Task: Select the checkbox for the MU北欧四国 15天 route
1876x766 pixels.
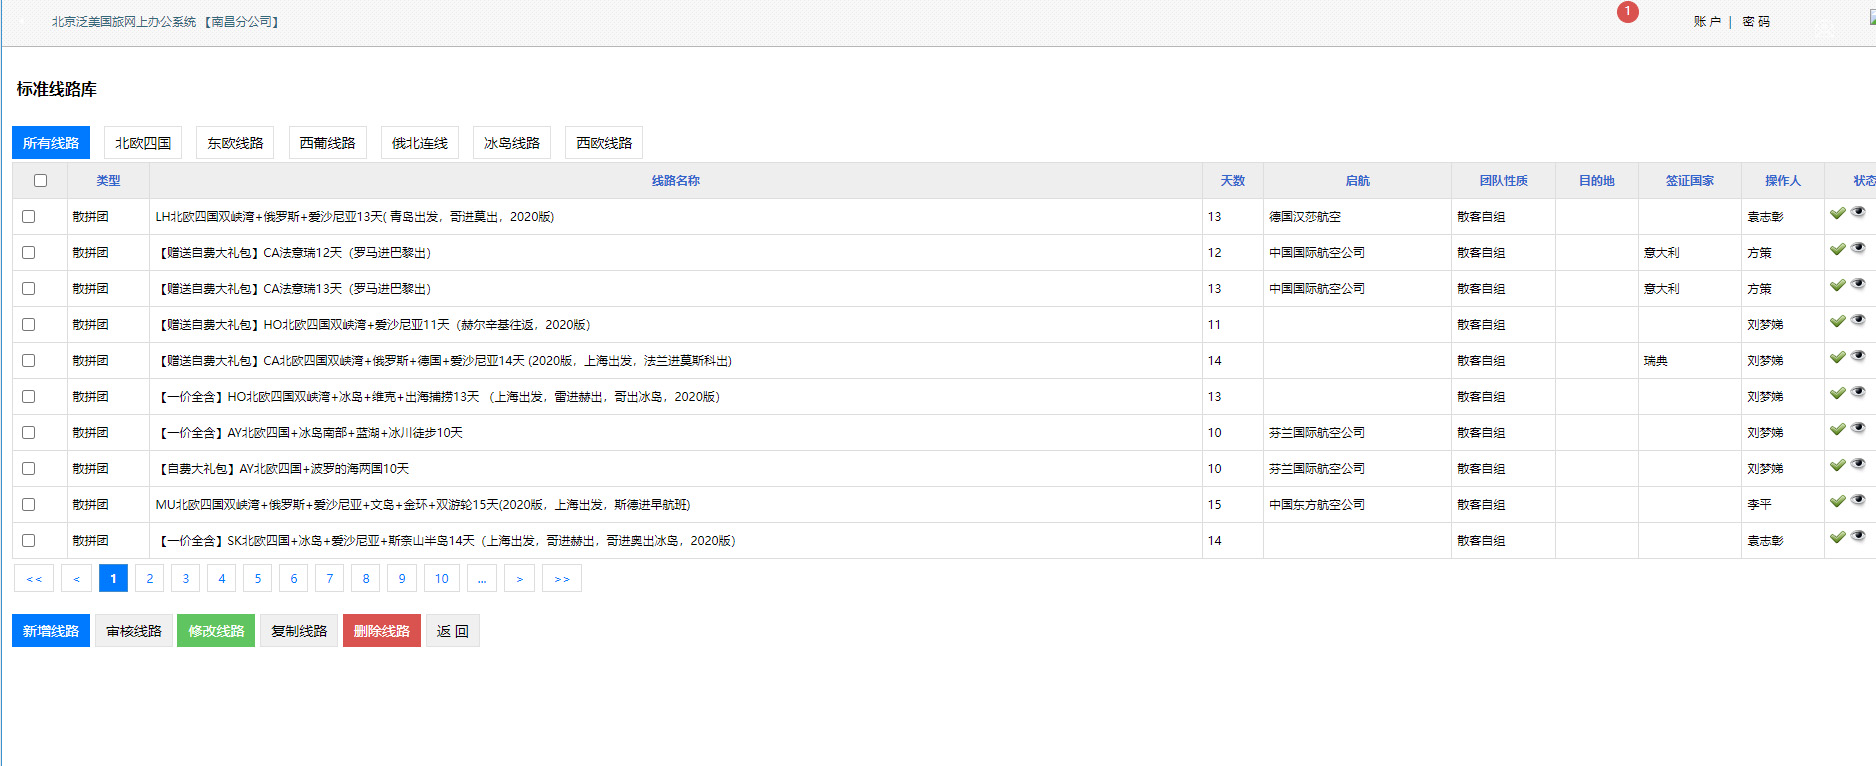Action: [29, 505]
